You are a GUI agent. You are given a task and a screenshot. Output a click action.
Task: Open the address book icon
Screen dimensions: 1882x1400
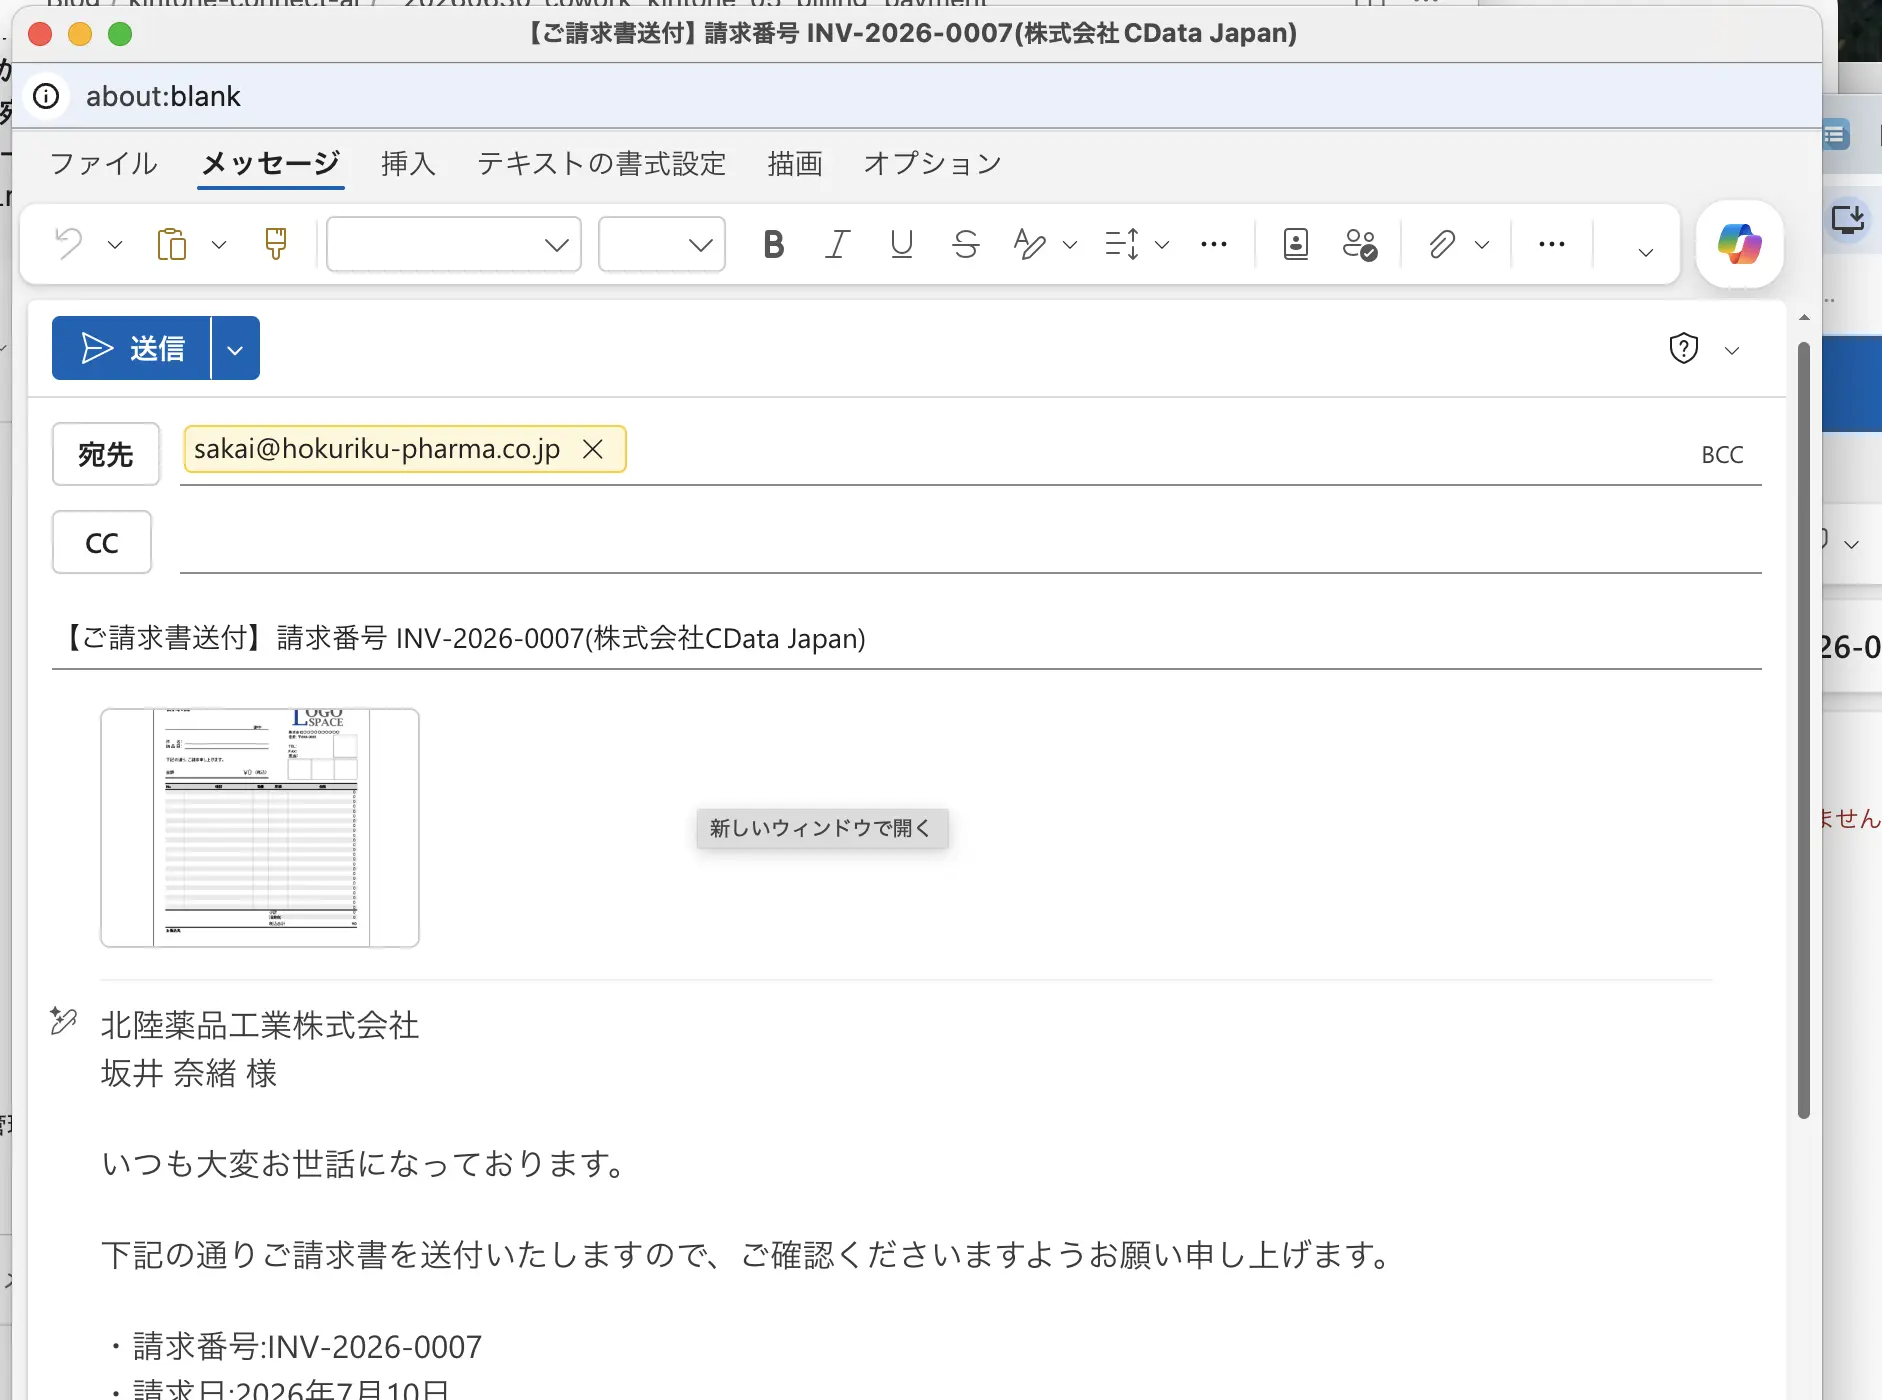tap(1296, 244)
